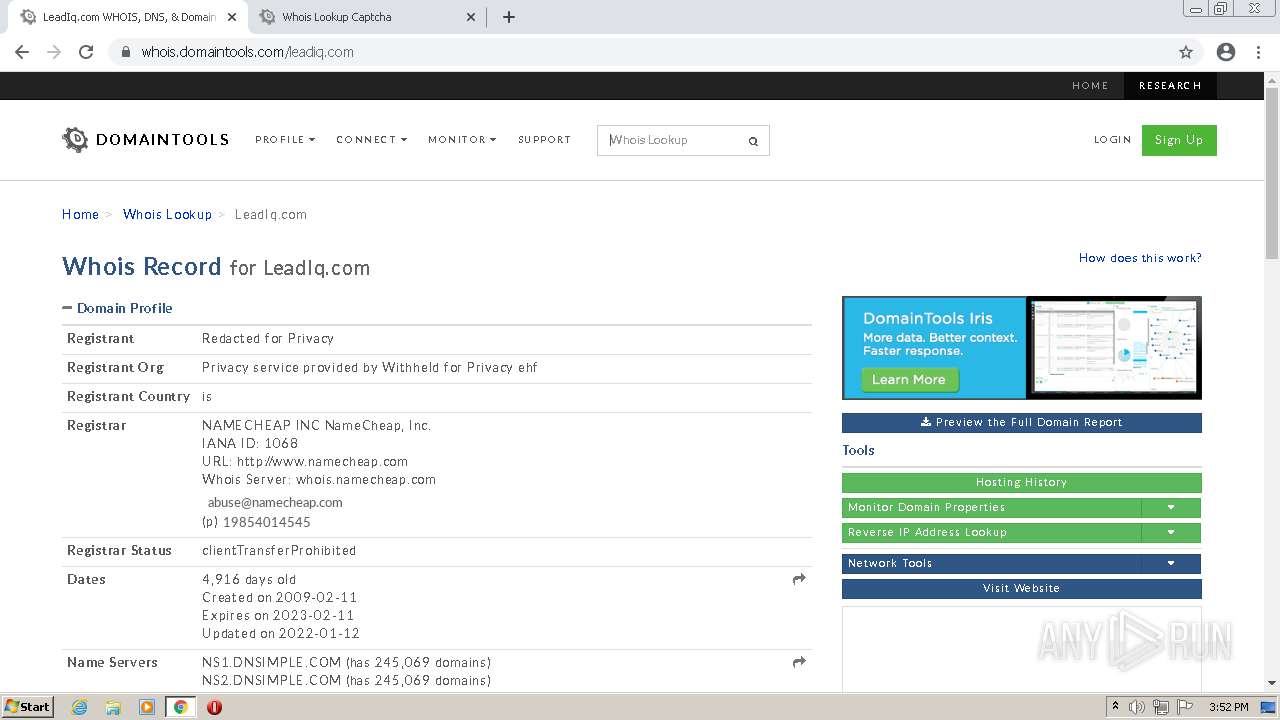This screenshot has width=1280, height=720.
Task: Open the Start menu
Action: click(x=27, y=707)
